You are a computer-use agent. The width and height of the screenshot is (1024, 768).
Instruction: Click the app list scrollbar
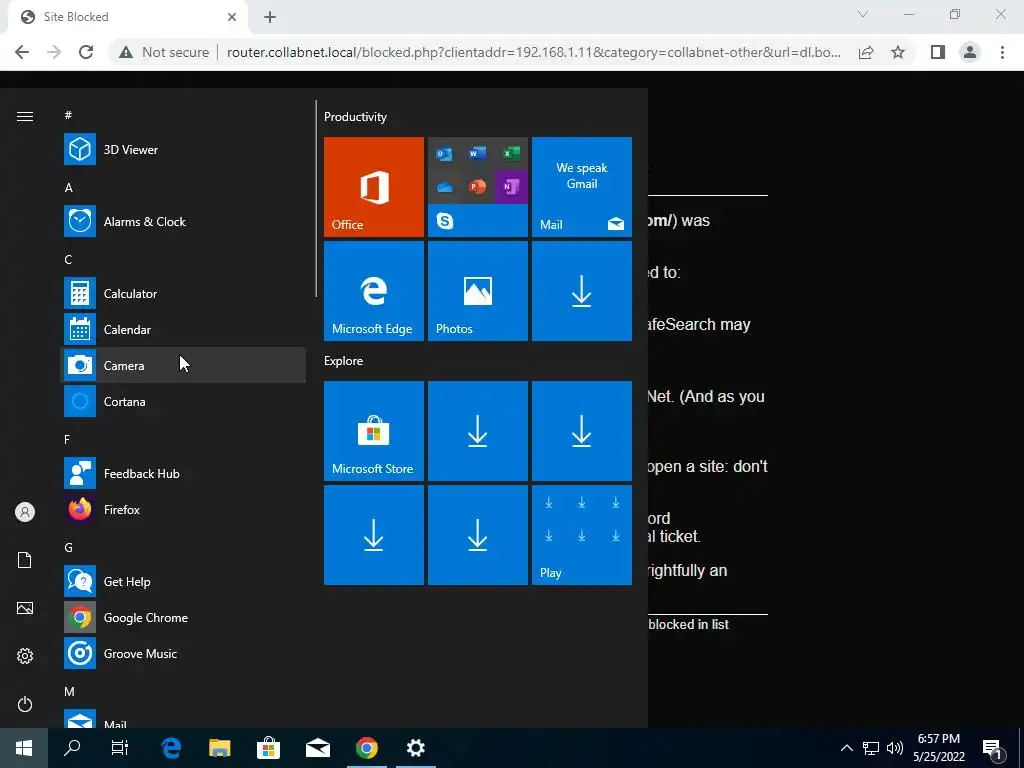click(x=316, y=199)
